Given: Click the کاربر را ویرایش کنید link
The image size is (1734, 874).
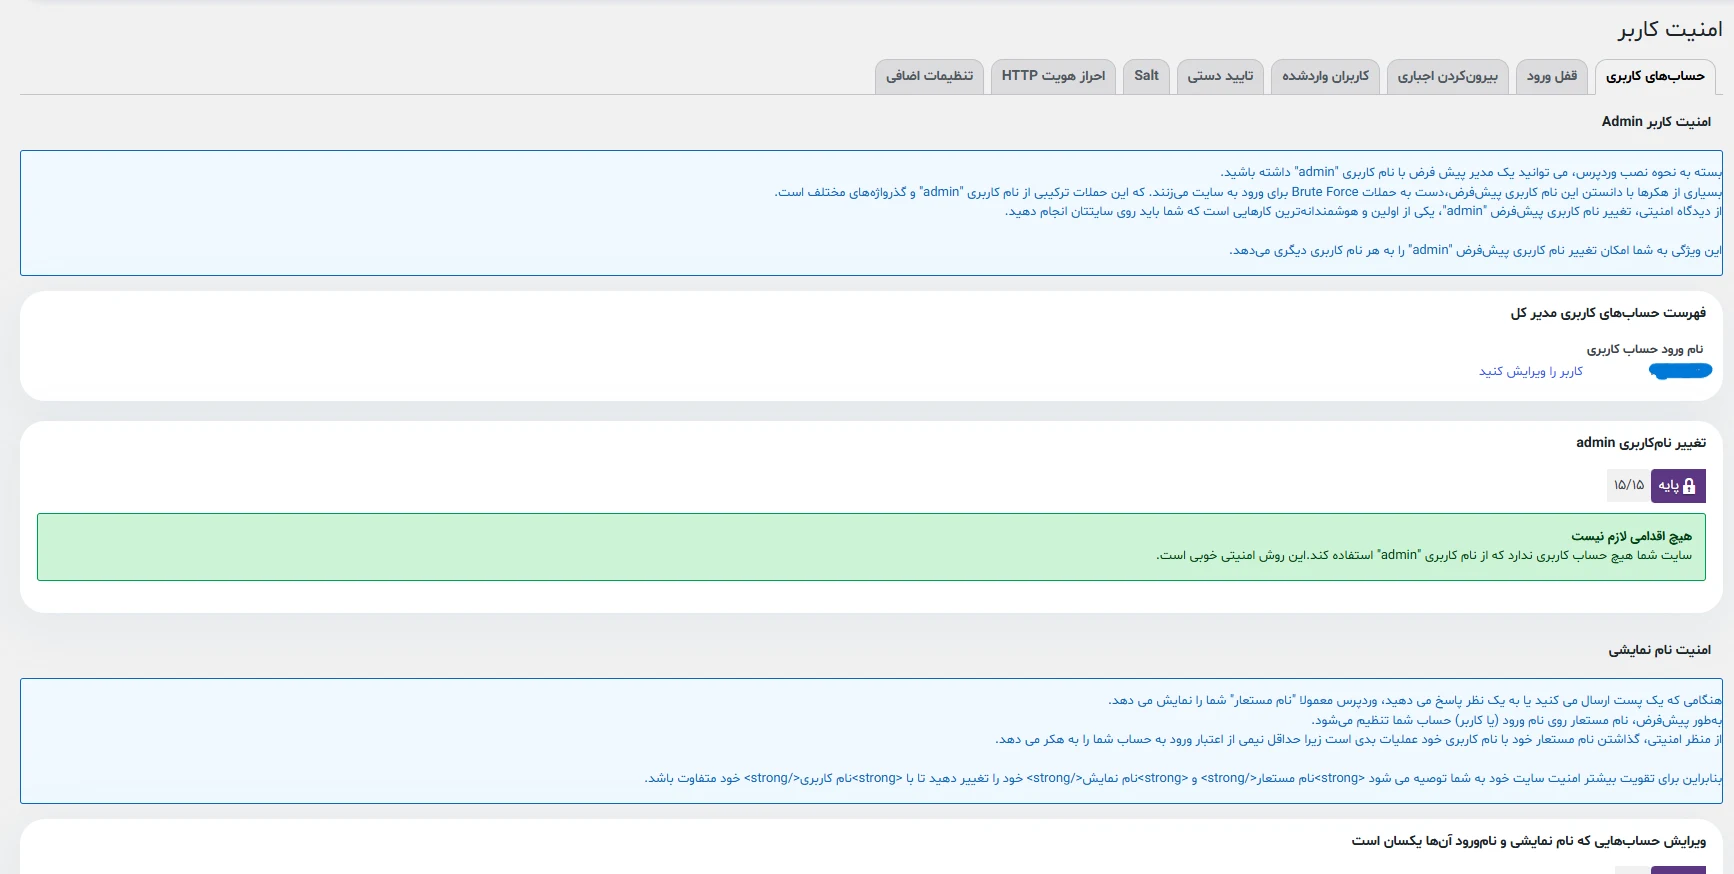Looking at the screenshot, I should coord(1531,371).
